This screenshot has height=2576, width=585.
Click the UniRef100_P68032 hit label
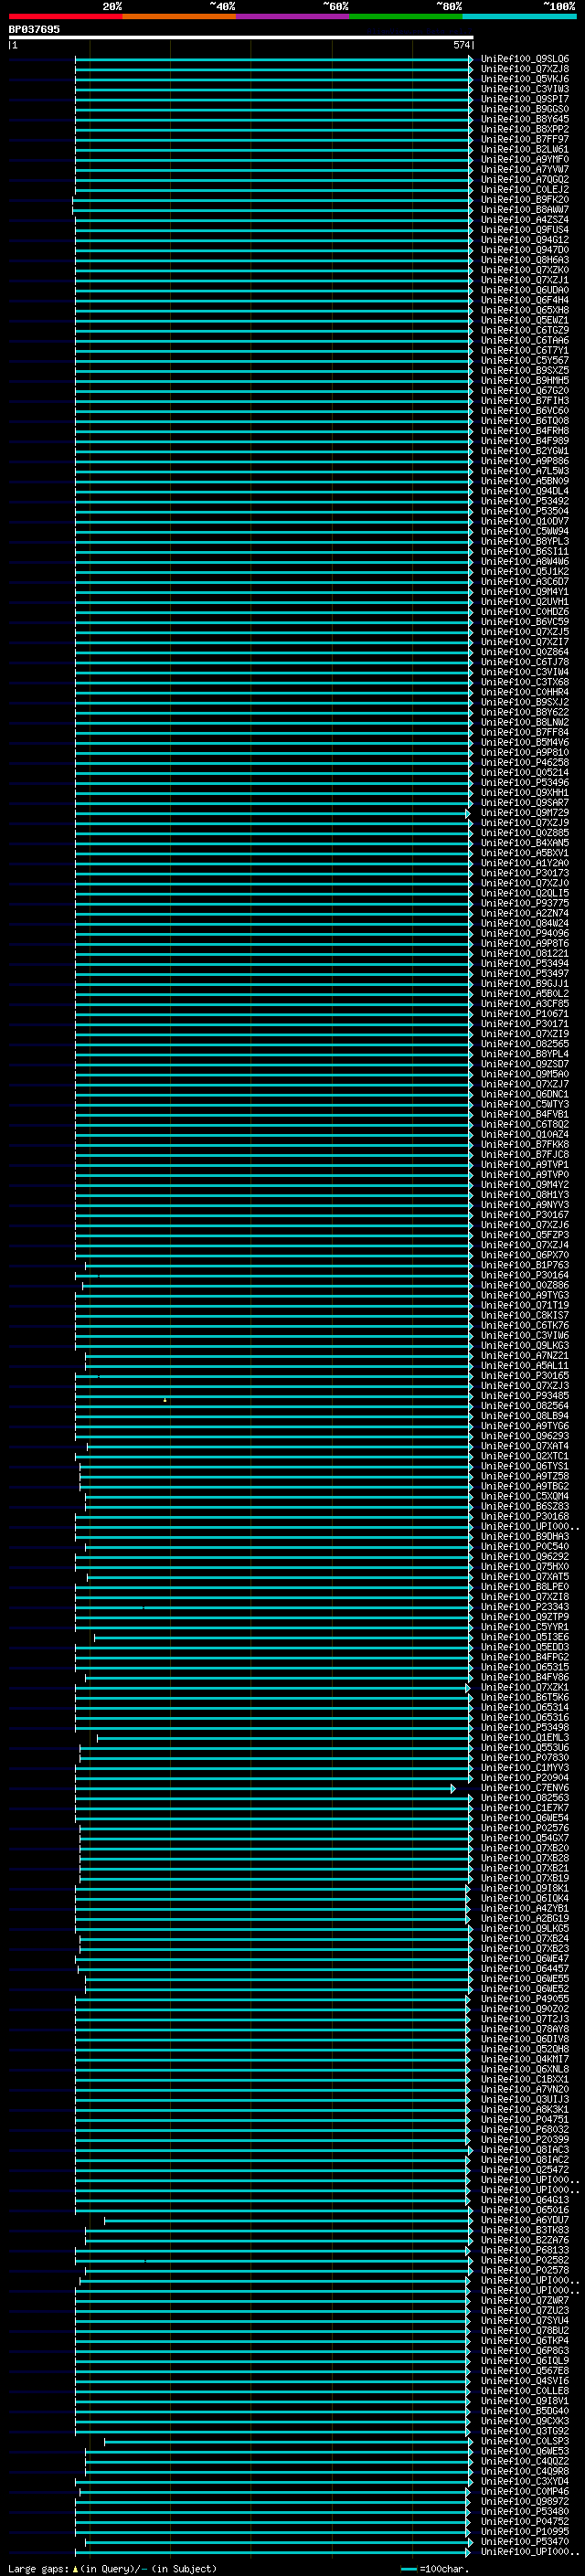(x=525, y=2129)
